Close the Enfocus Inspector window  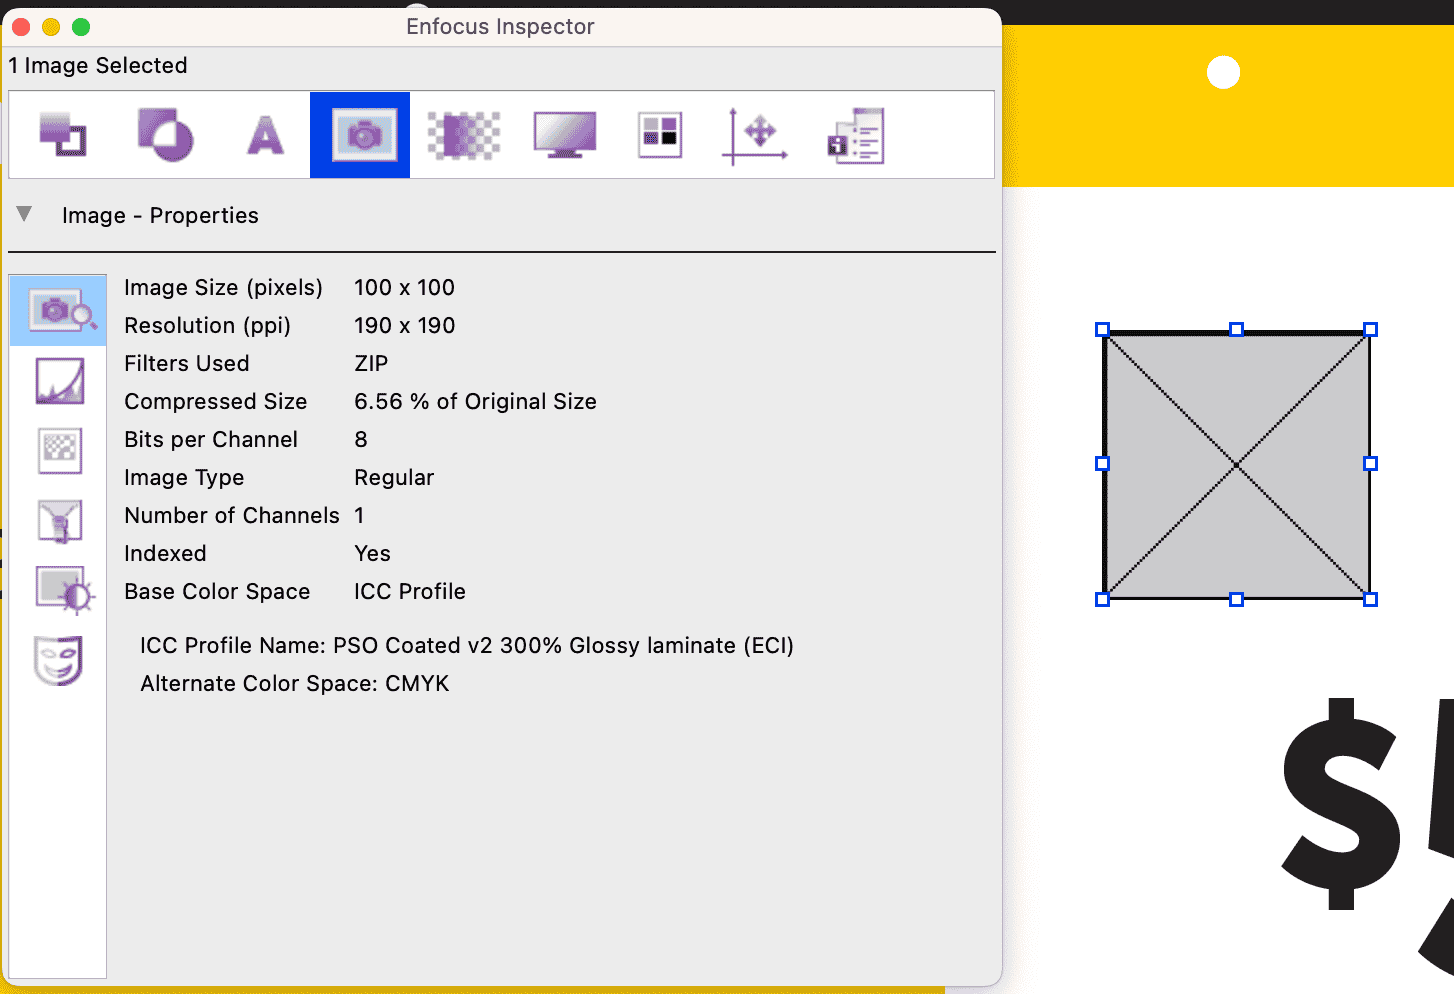point(21,27)
